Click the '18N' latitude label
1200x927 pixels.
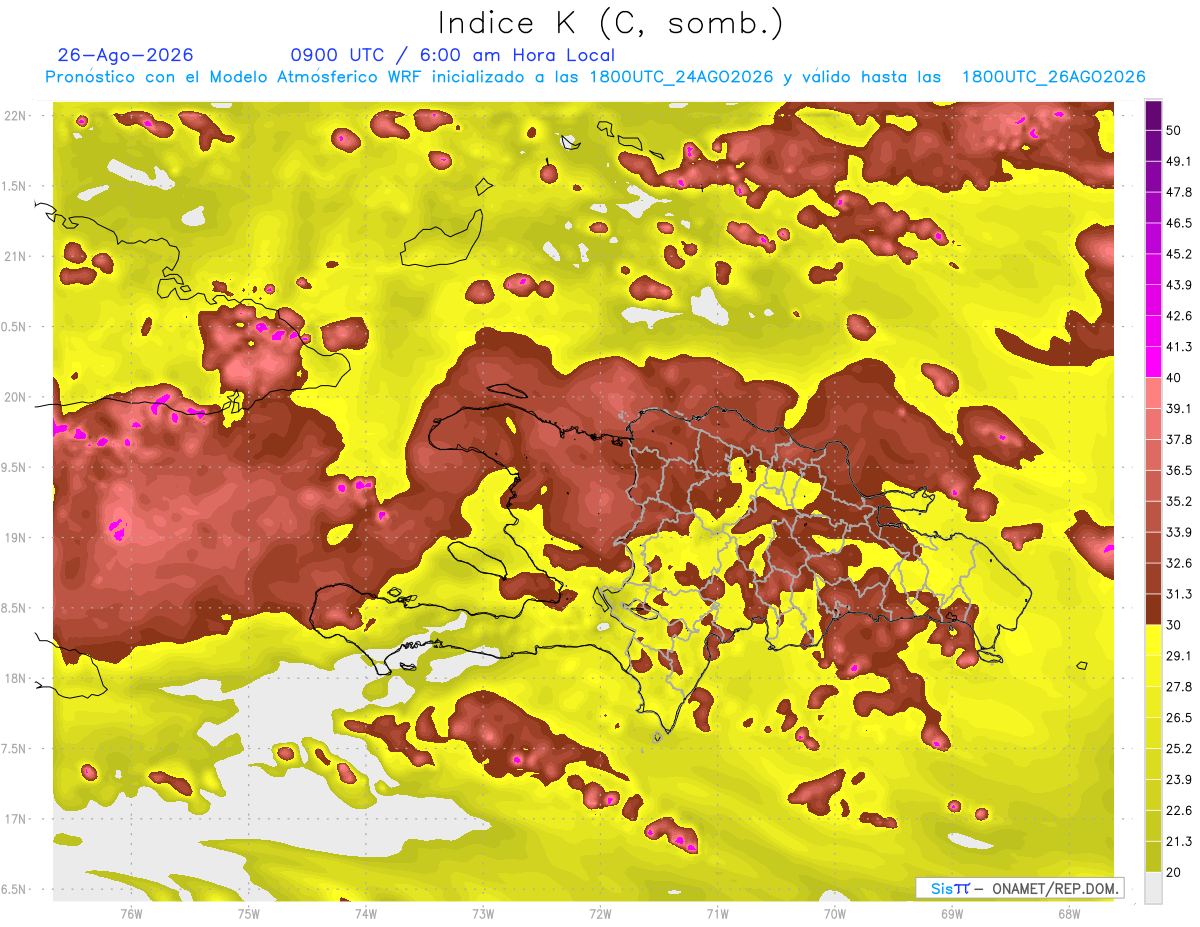[x=15, y=679]
